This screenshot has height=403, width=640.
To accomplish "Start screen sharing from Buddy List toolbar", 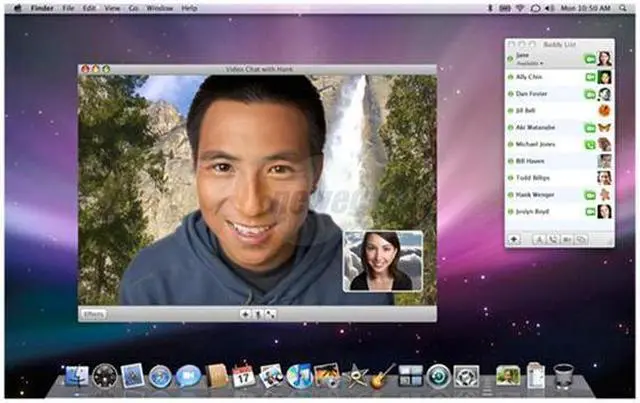I will (581, 240).
